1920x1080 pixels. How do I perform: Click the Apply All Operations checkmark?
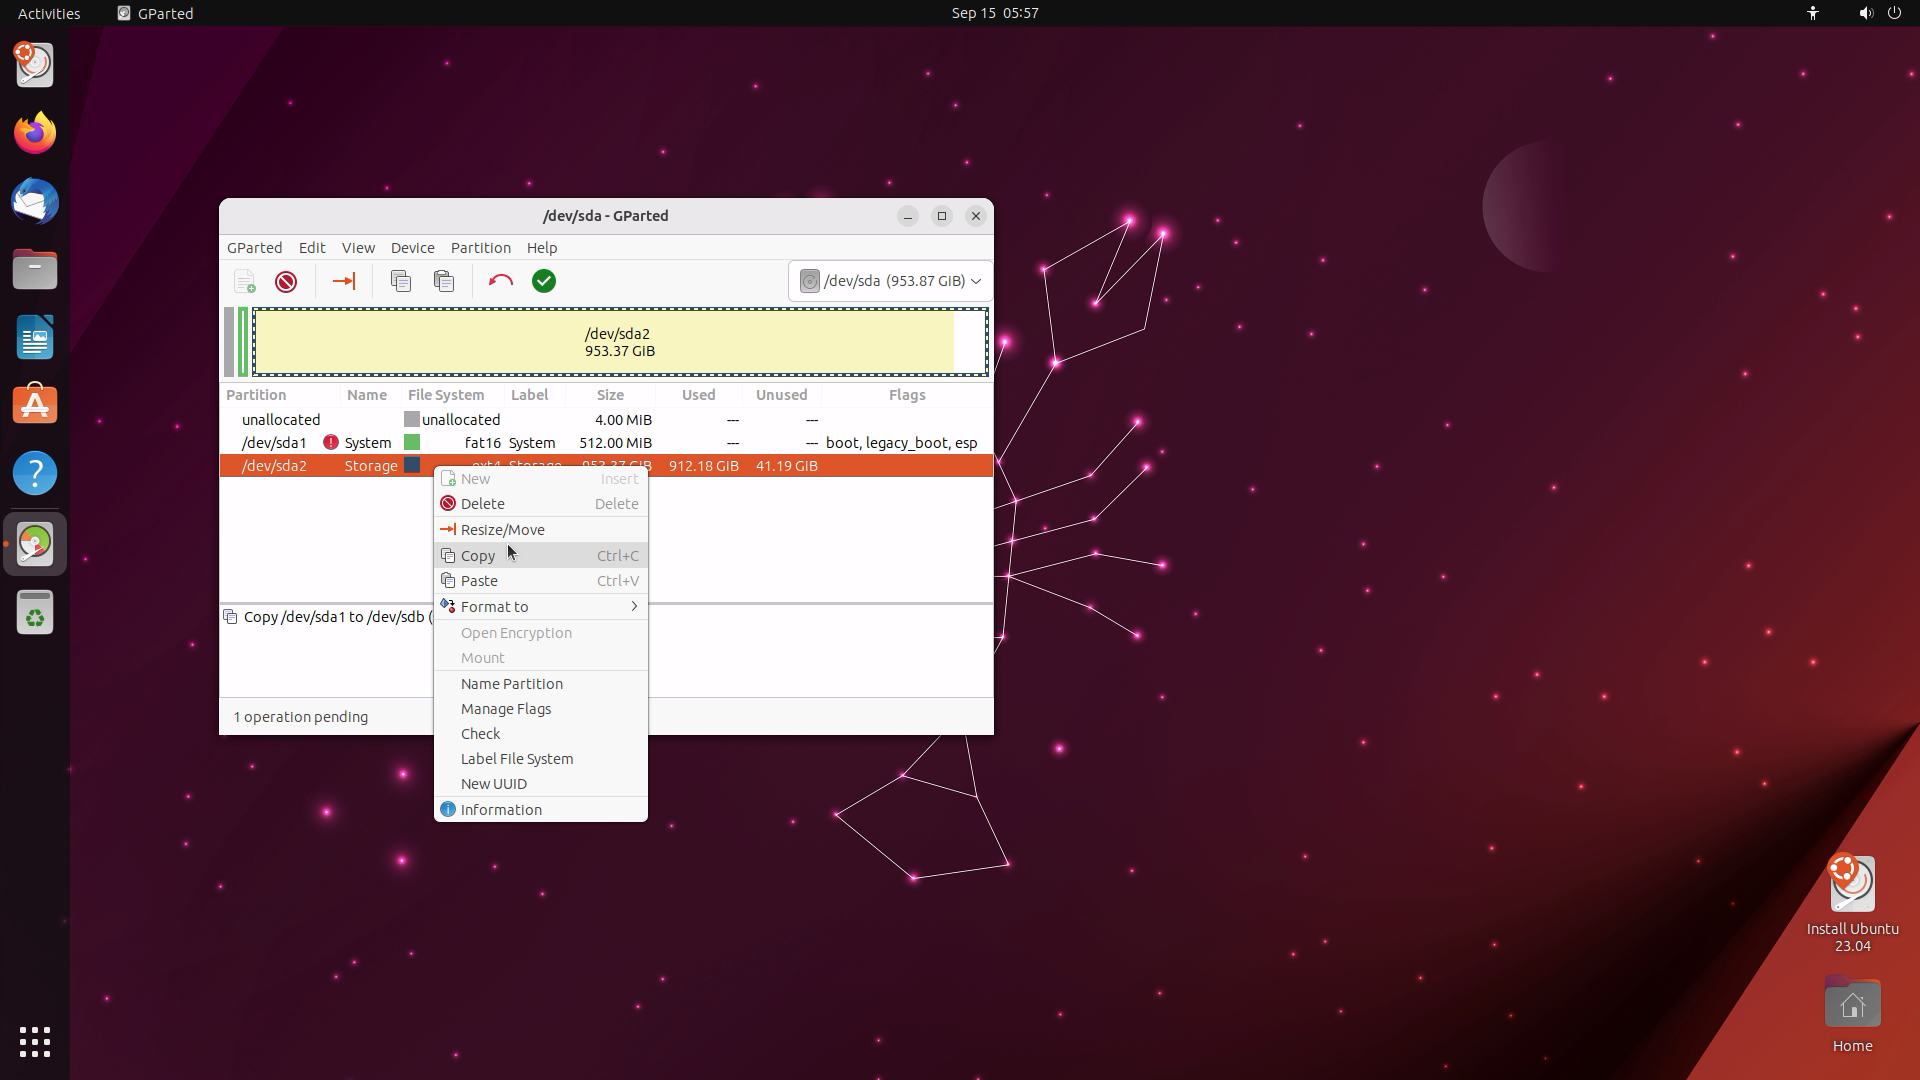click(x=544, y=281)
